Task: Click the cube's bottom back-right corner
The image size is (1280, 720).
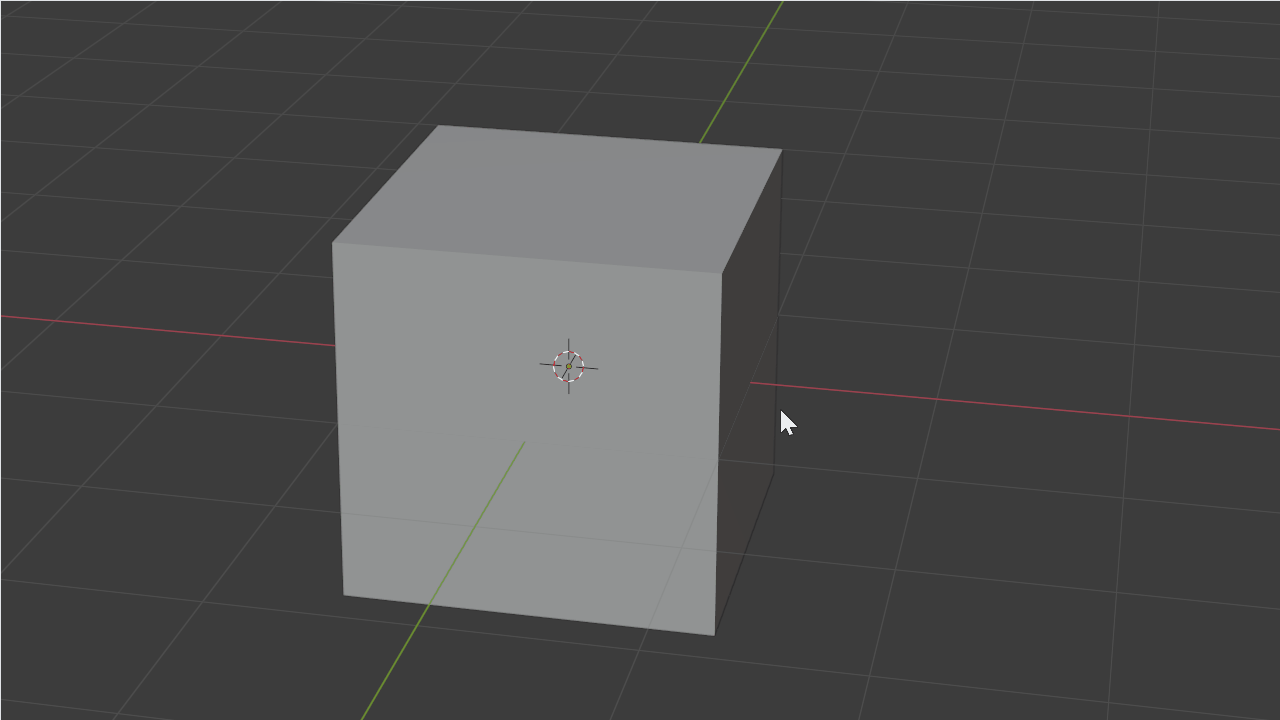Action: pos(774,470)
